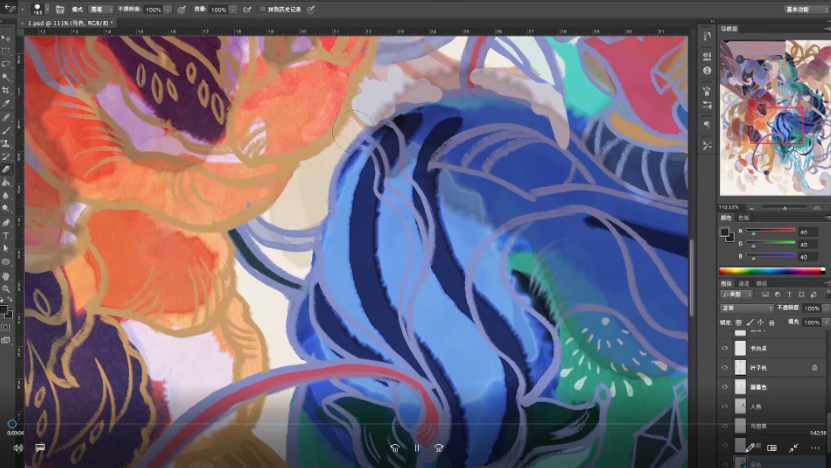Select the Clone Stamp tool
This screenshot has height=468, width=831.
pyautogui.click(x=6, y=144)
